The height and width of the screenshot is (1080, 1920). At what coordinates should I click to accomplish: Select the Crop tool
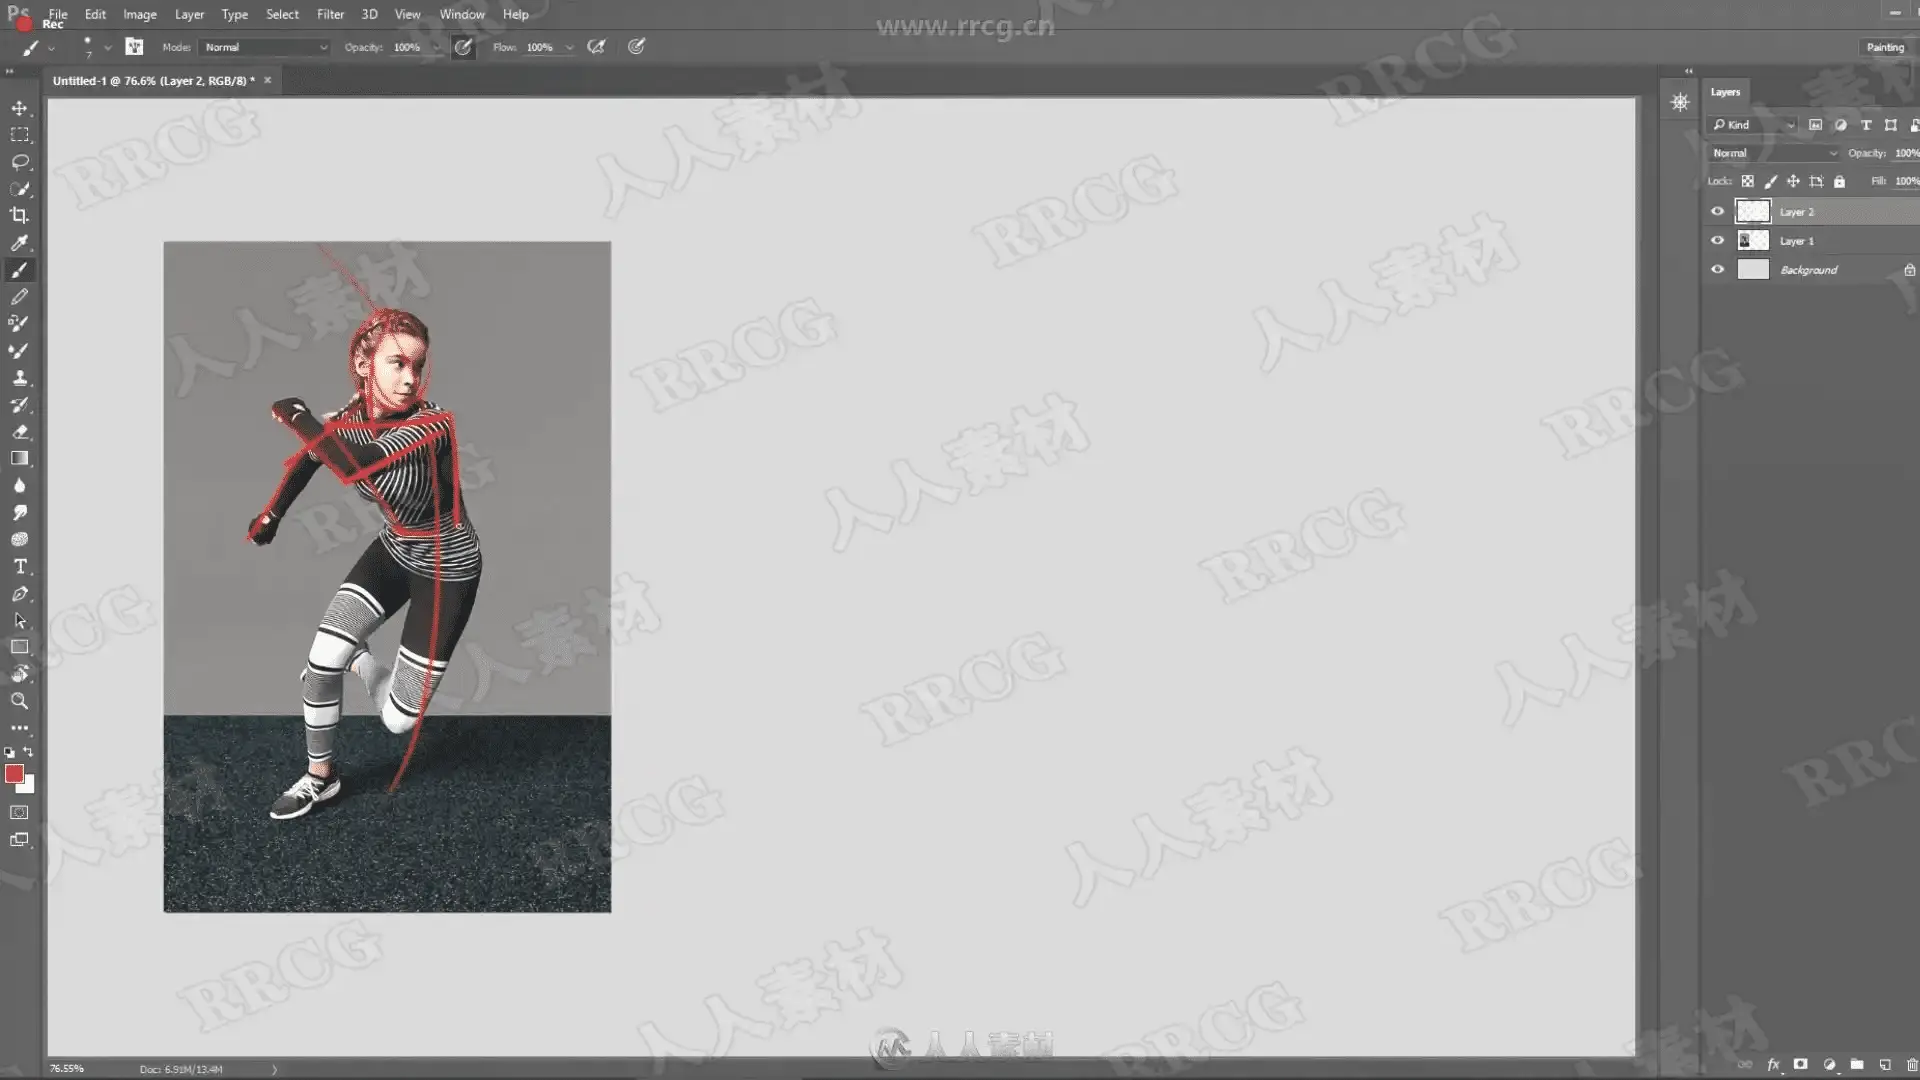pos(19,215)
